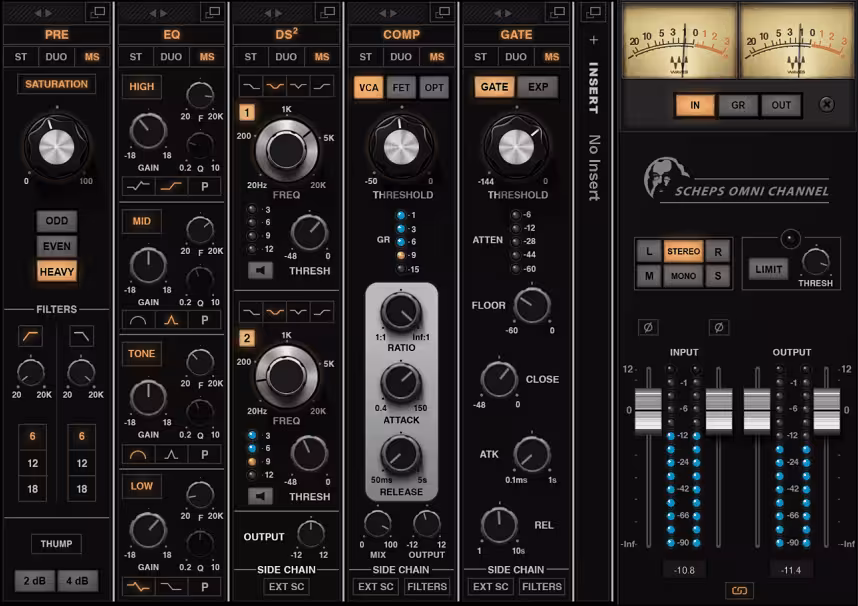
Task: Select EXP mode in the GATE section
Action: [536, 87]
